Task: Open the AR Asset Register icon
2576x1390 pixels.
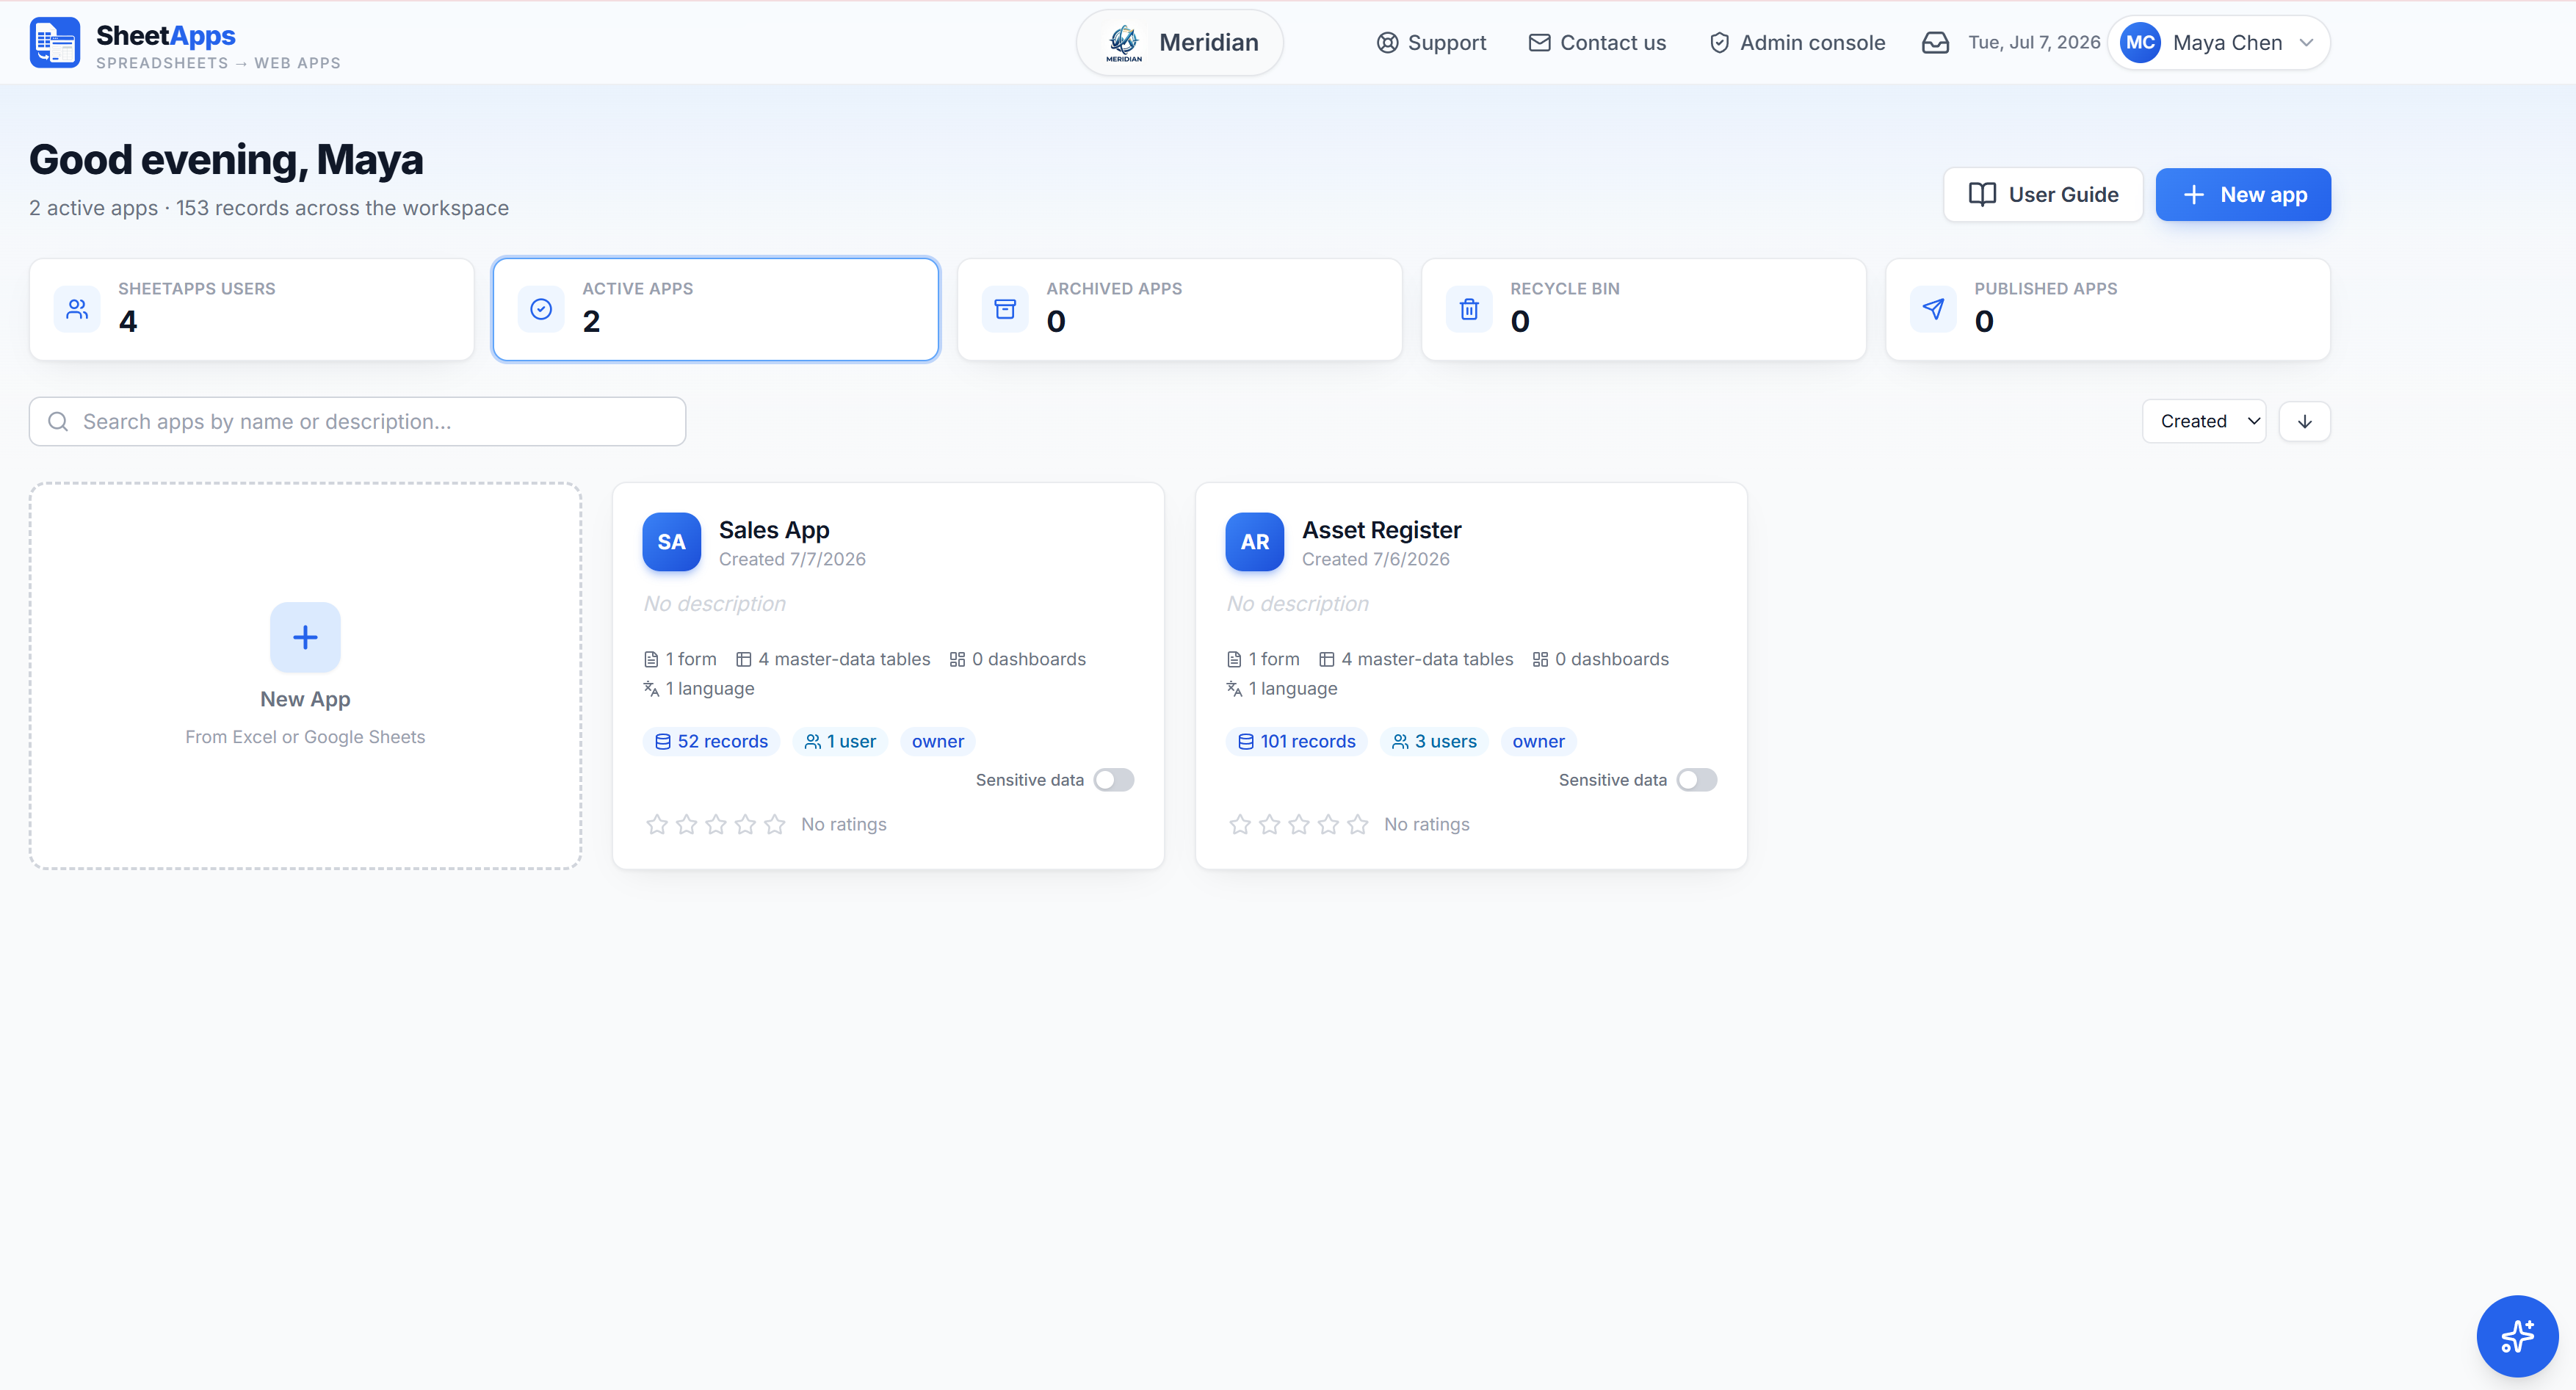Action: tap(1254, 542)
